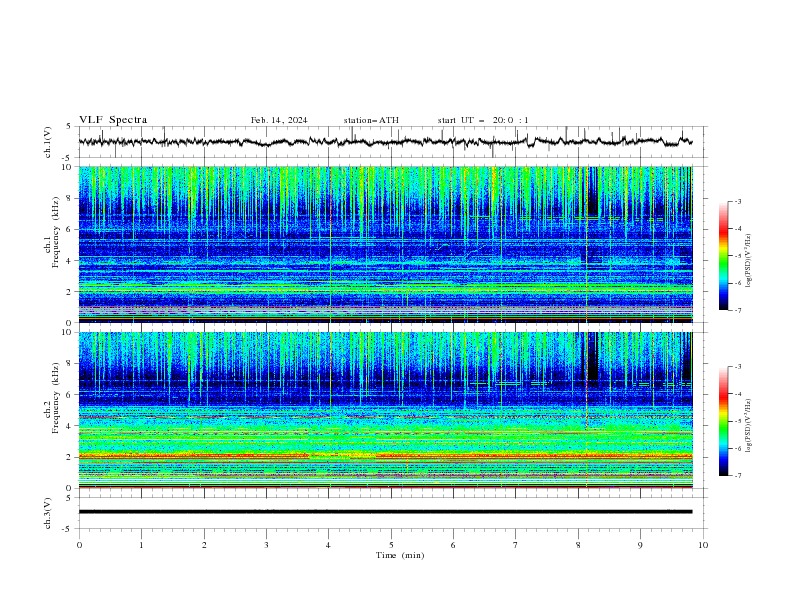Select the log(PSD) label beside upper colorbar
The height and width of the screenshot is (612, 792).
(x=749, y=261)
